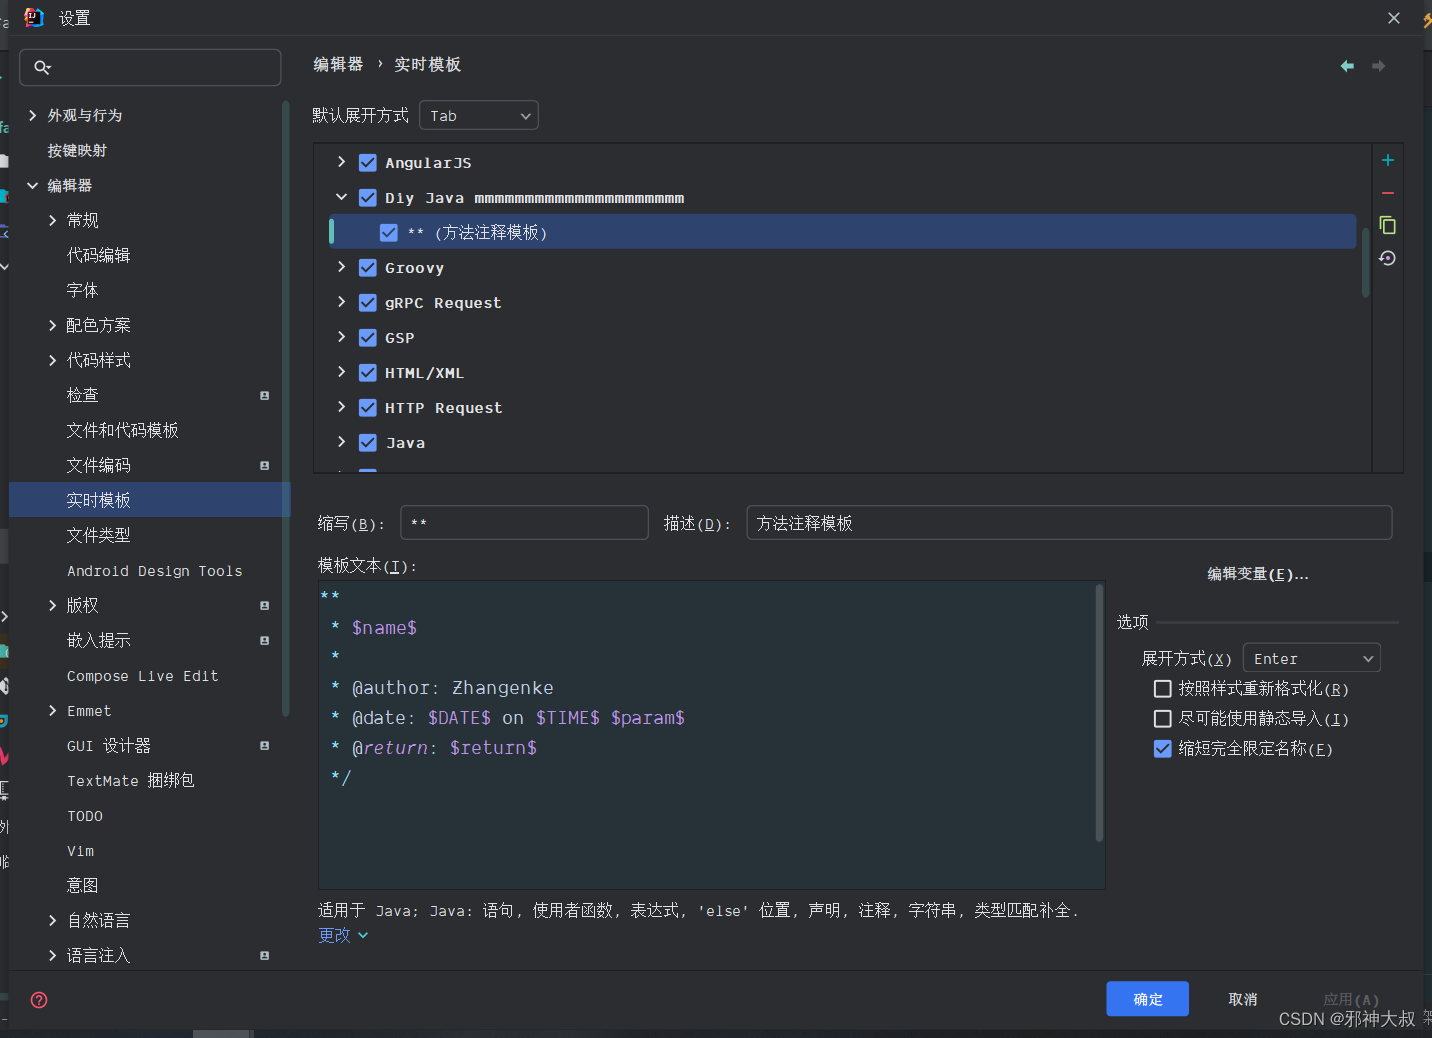Click the 编辑变量 link

tap(1257, 574)
